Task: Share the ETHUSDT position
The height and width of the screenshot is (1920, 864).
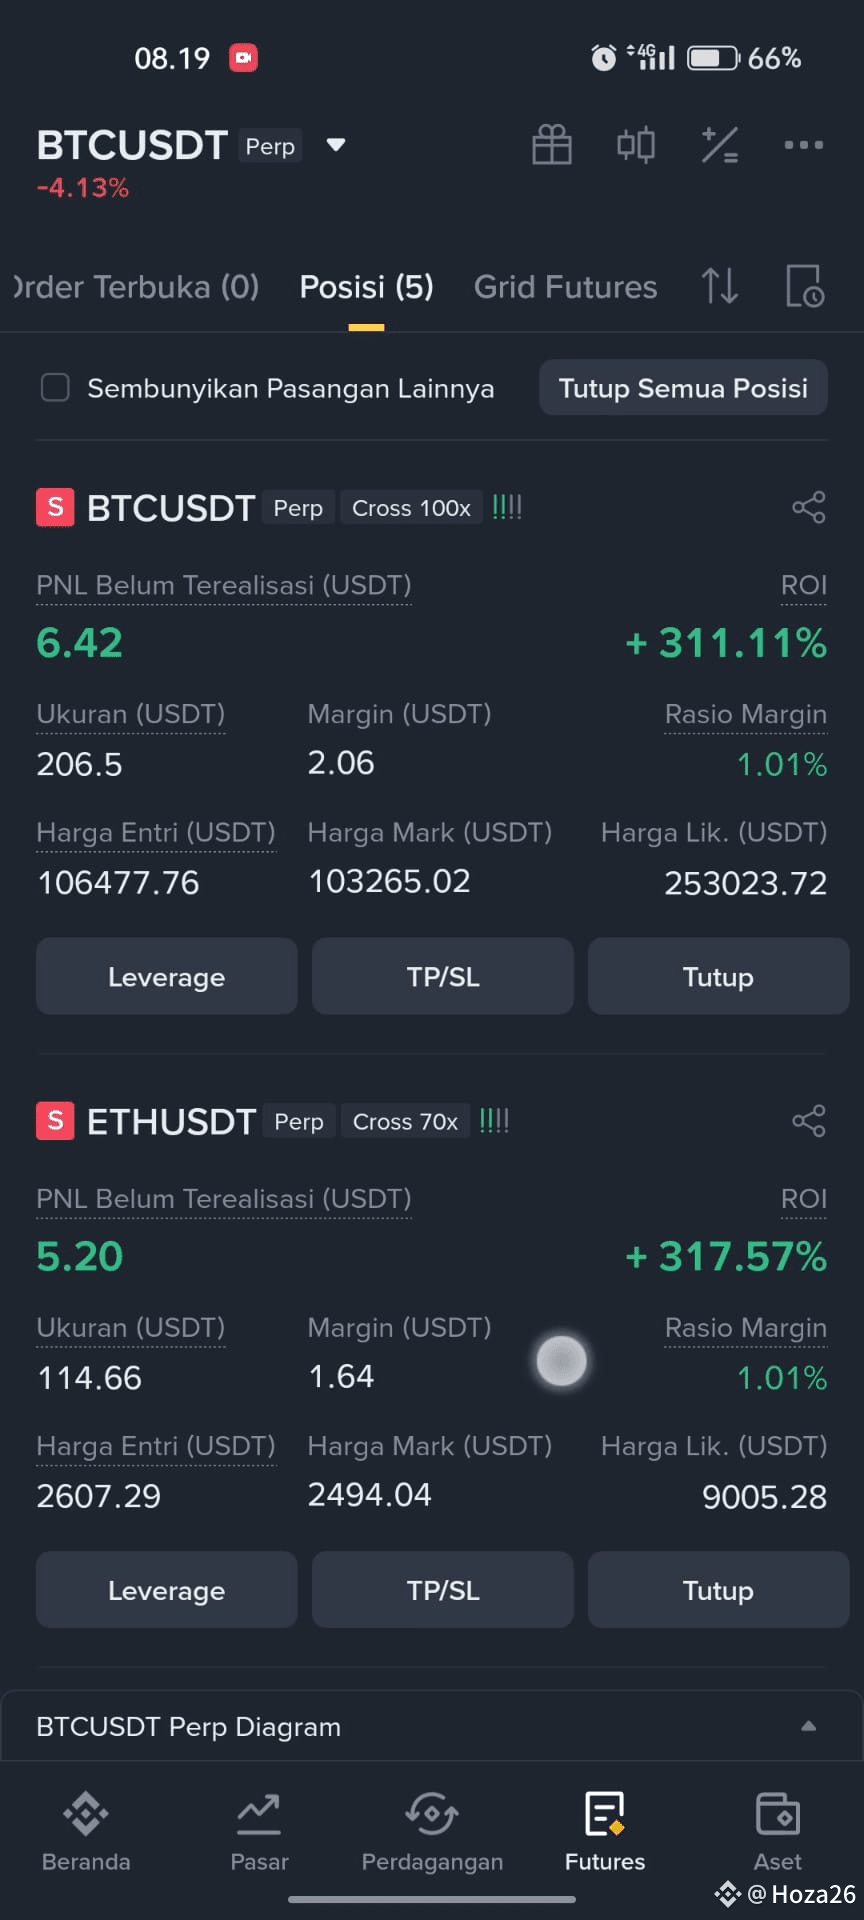Action: [809, 1121]
